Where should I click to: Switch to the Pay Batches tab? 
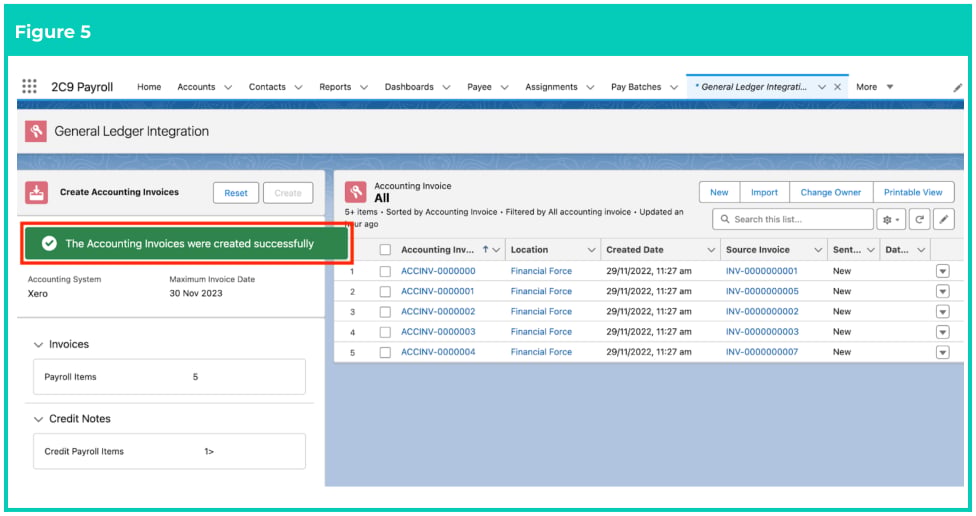pyautogui.click(x=636, y=87)
